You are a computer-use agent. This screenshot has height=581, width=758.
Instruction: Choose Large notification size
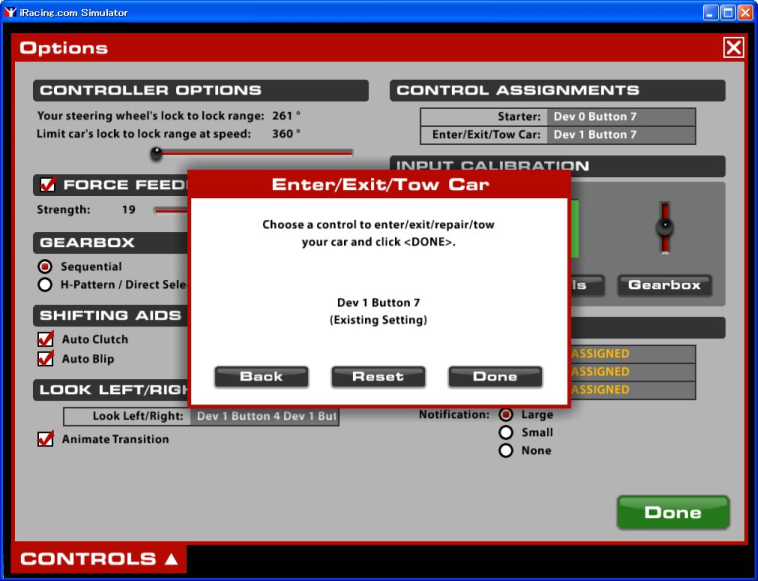(x=506, y=415)
